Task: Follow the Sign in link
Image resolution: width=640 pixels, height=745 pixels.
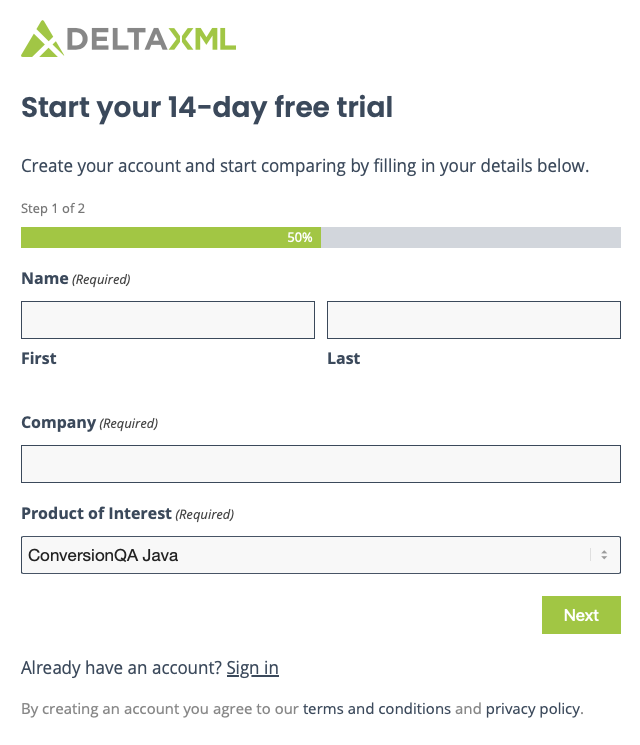Action: coord(252,668)
